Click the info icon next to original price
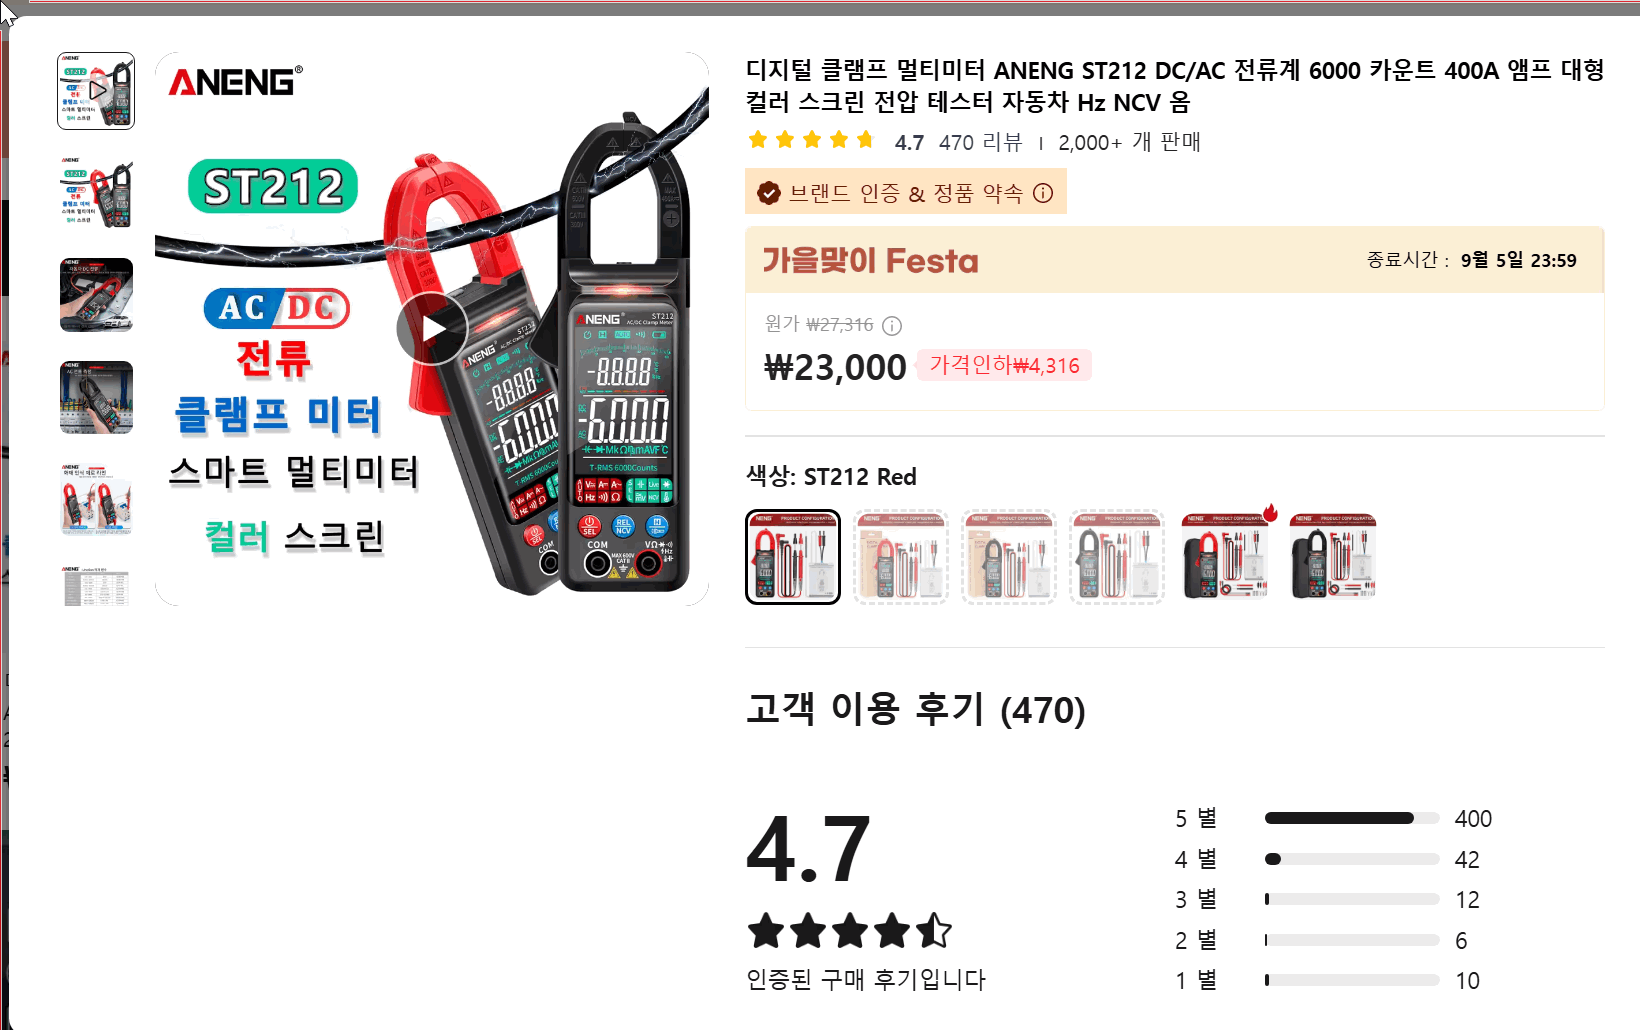 (x=892, y=326)
